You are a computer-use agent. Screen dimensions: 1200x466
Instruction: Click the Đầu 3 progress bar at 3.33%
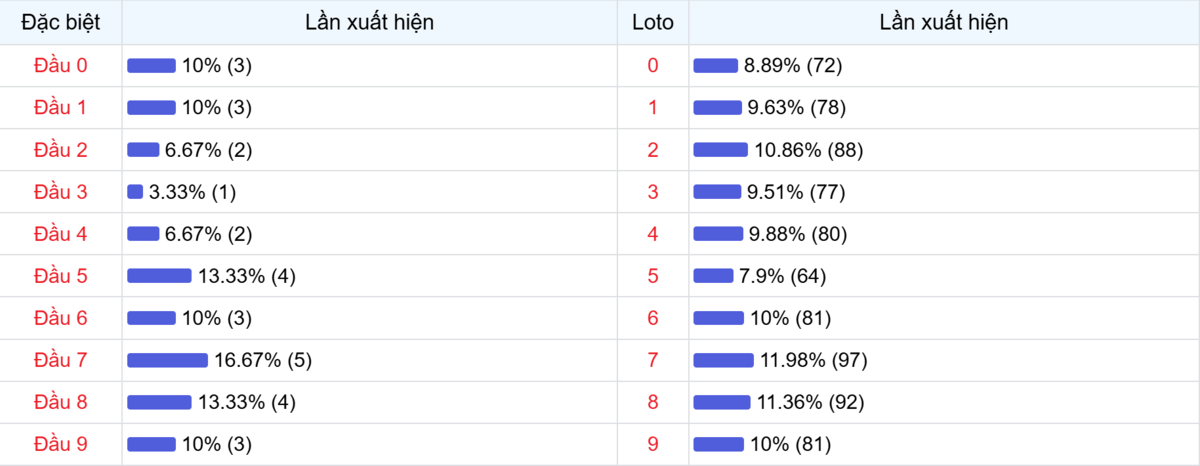pos(135,192)
